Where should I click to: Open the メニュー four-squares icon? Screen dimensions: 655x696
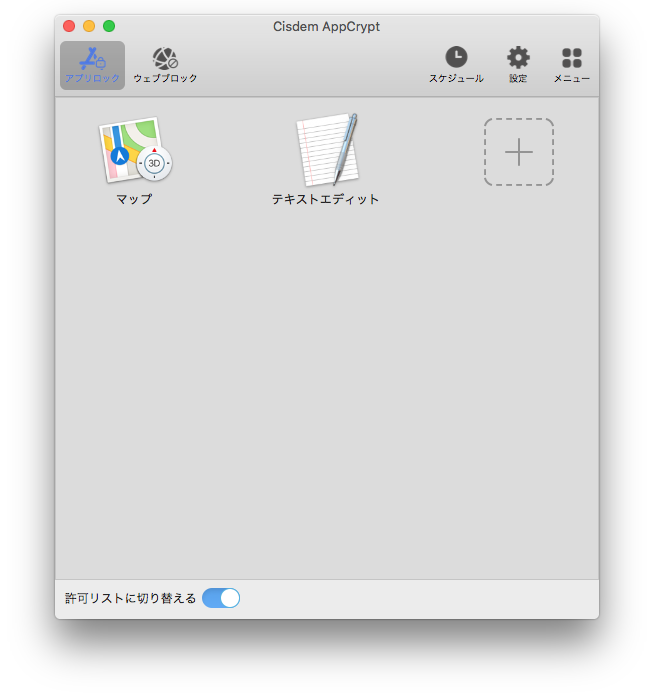coord(571,57)
